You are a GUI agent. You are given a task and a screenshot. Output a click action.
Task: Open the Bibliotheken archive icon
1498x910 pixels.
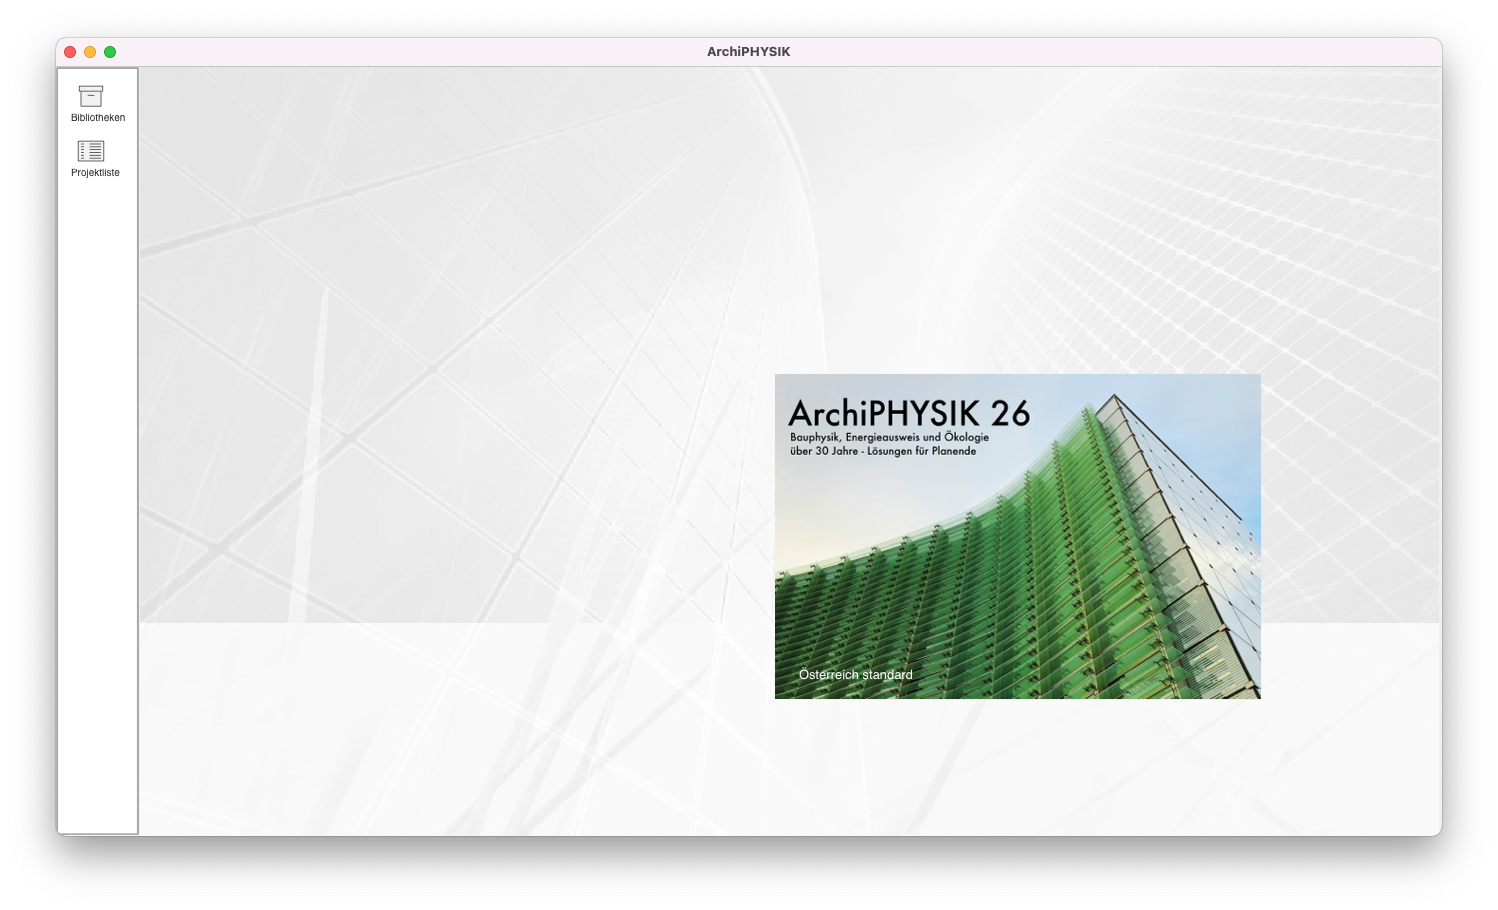91,96
